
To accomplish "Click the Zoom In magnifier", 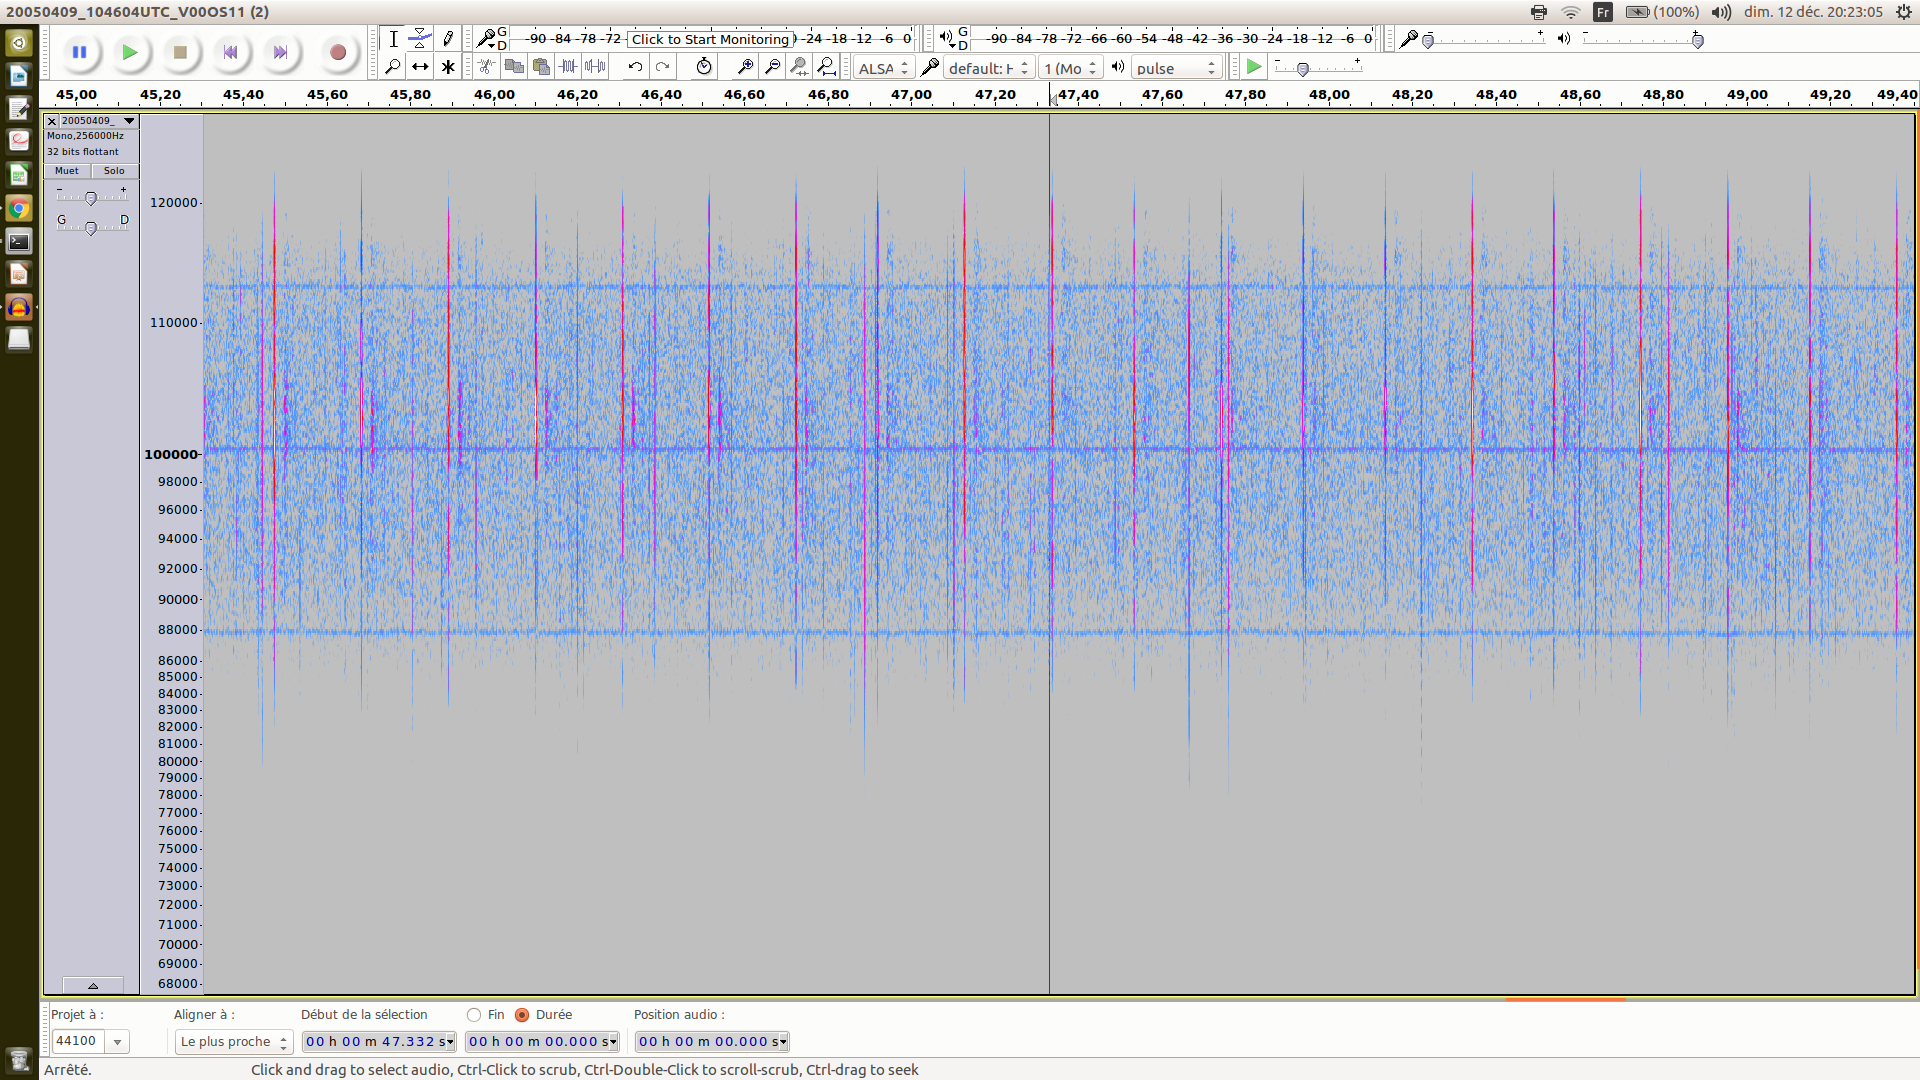I will tap(745, 67).
